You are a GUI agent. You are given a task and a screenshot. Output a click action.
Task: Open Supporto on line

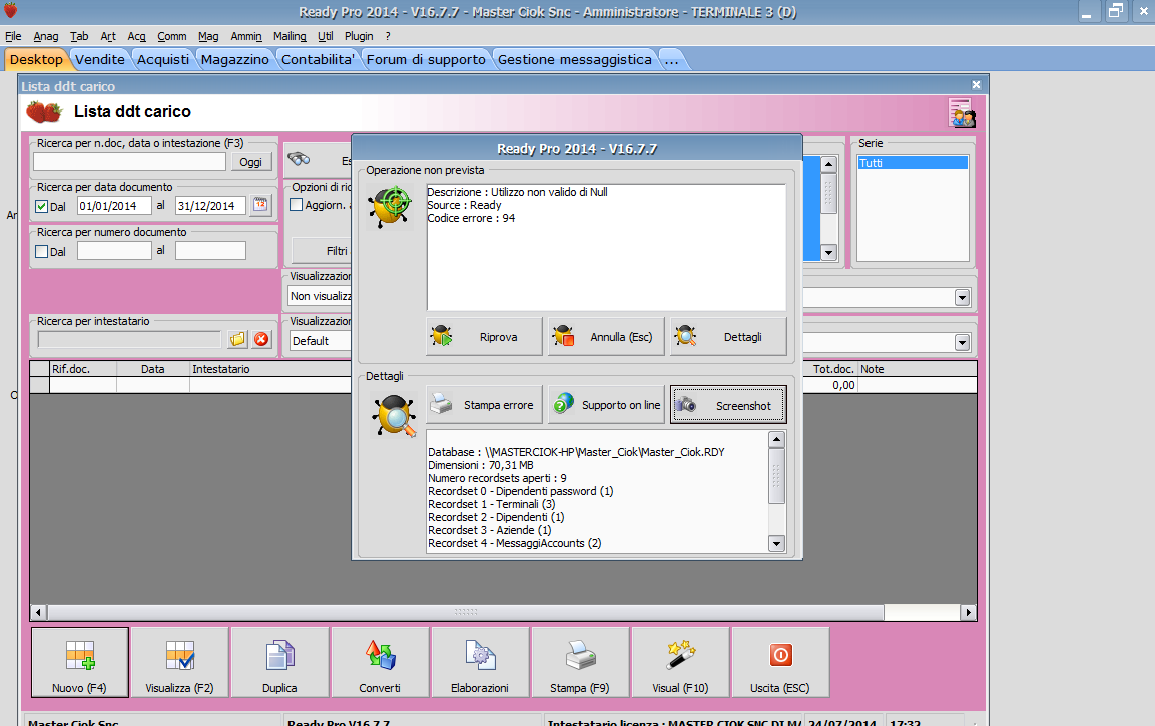[x=606, y=404]
